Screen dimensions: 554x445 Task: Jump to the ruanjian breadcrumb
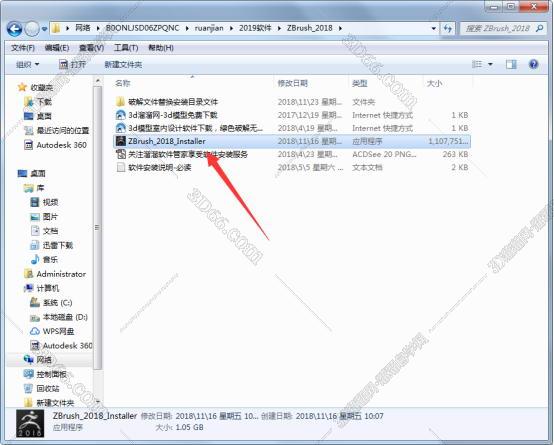tap(209, 28)
